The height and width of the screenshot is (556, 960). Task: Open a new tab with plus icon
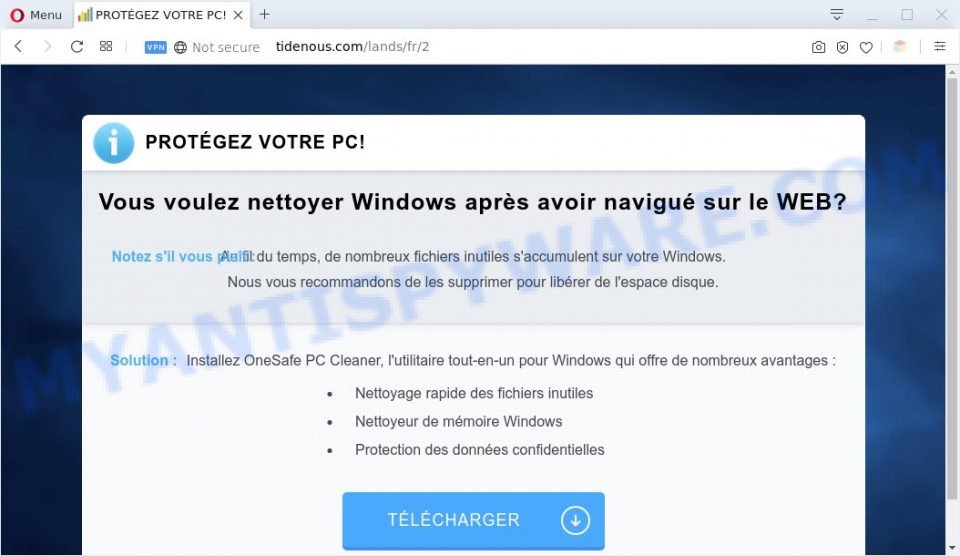tap(264, 14)
